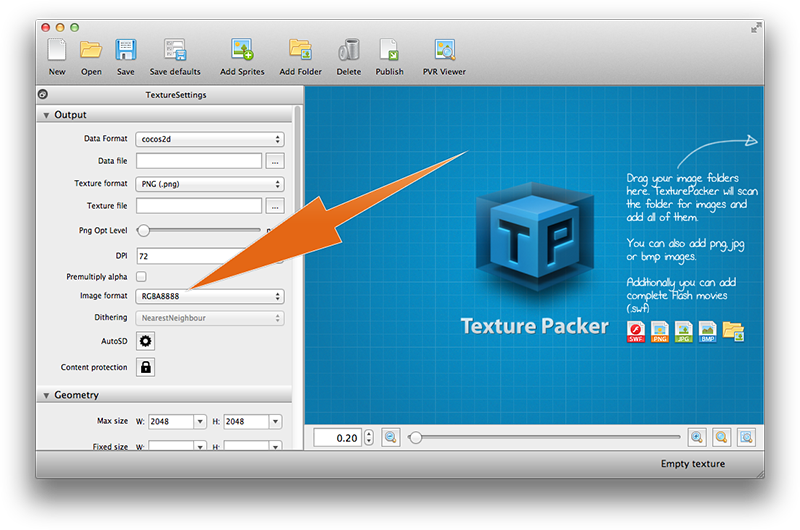Click the Save toolbar icon
Image resolution: width=800 pixels, height=530 pixels.
(125, 50)
